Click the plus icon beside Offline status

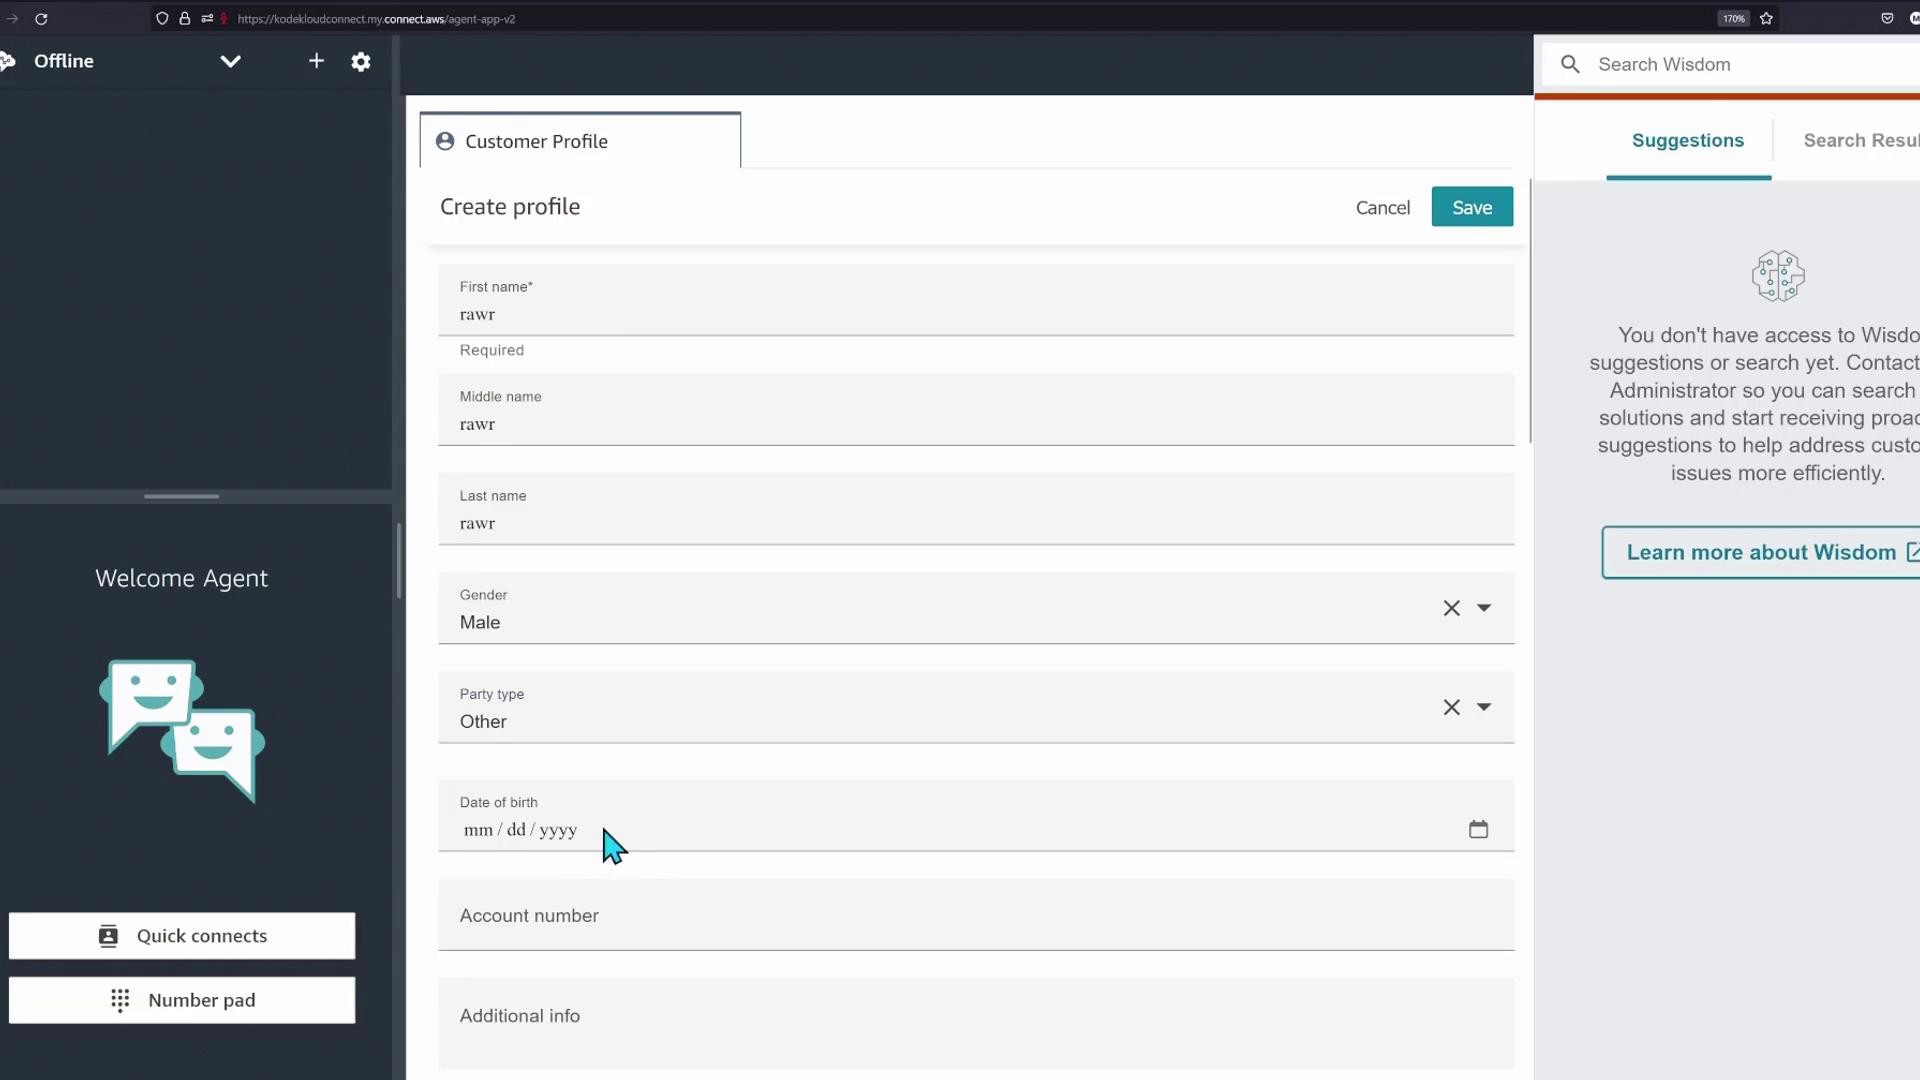[x=316, y=61]
